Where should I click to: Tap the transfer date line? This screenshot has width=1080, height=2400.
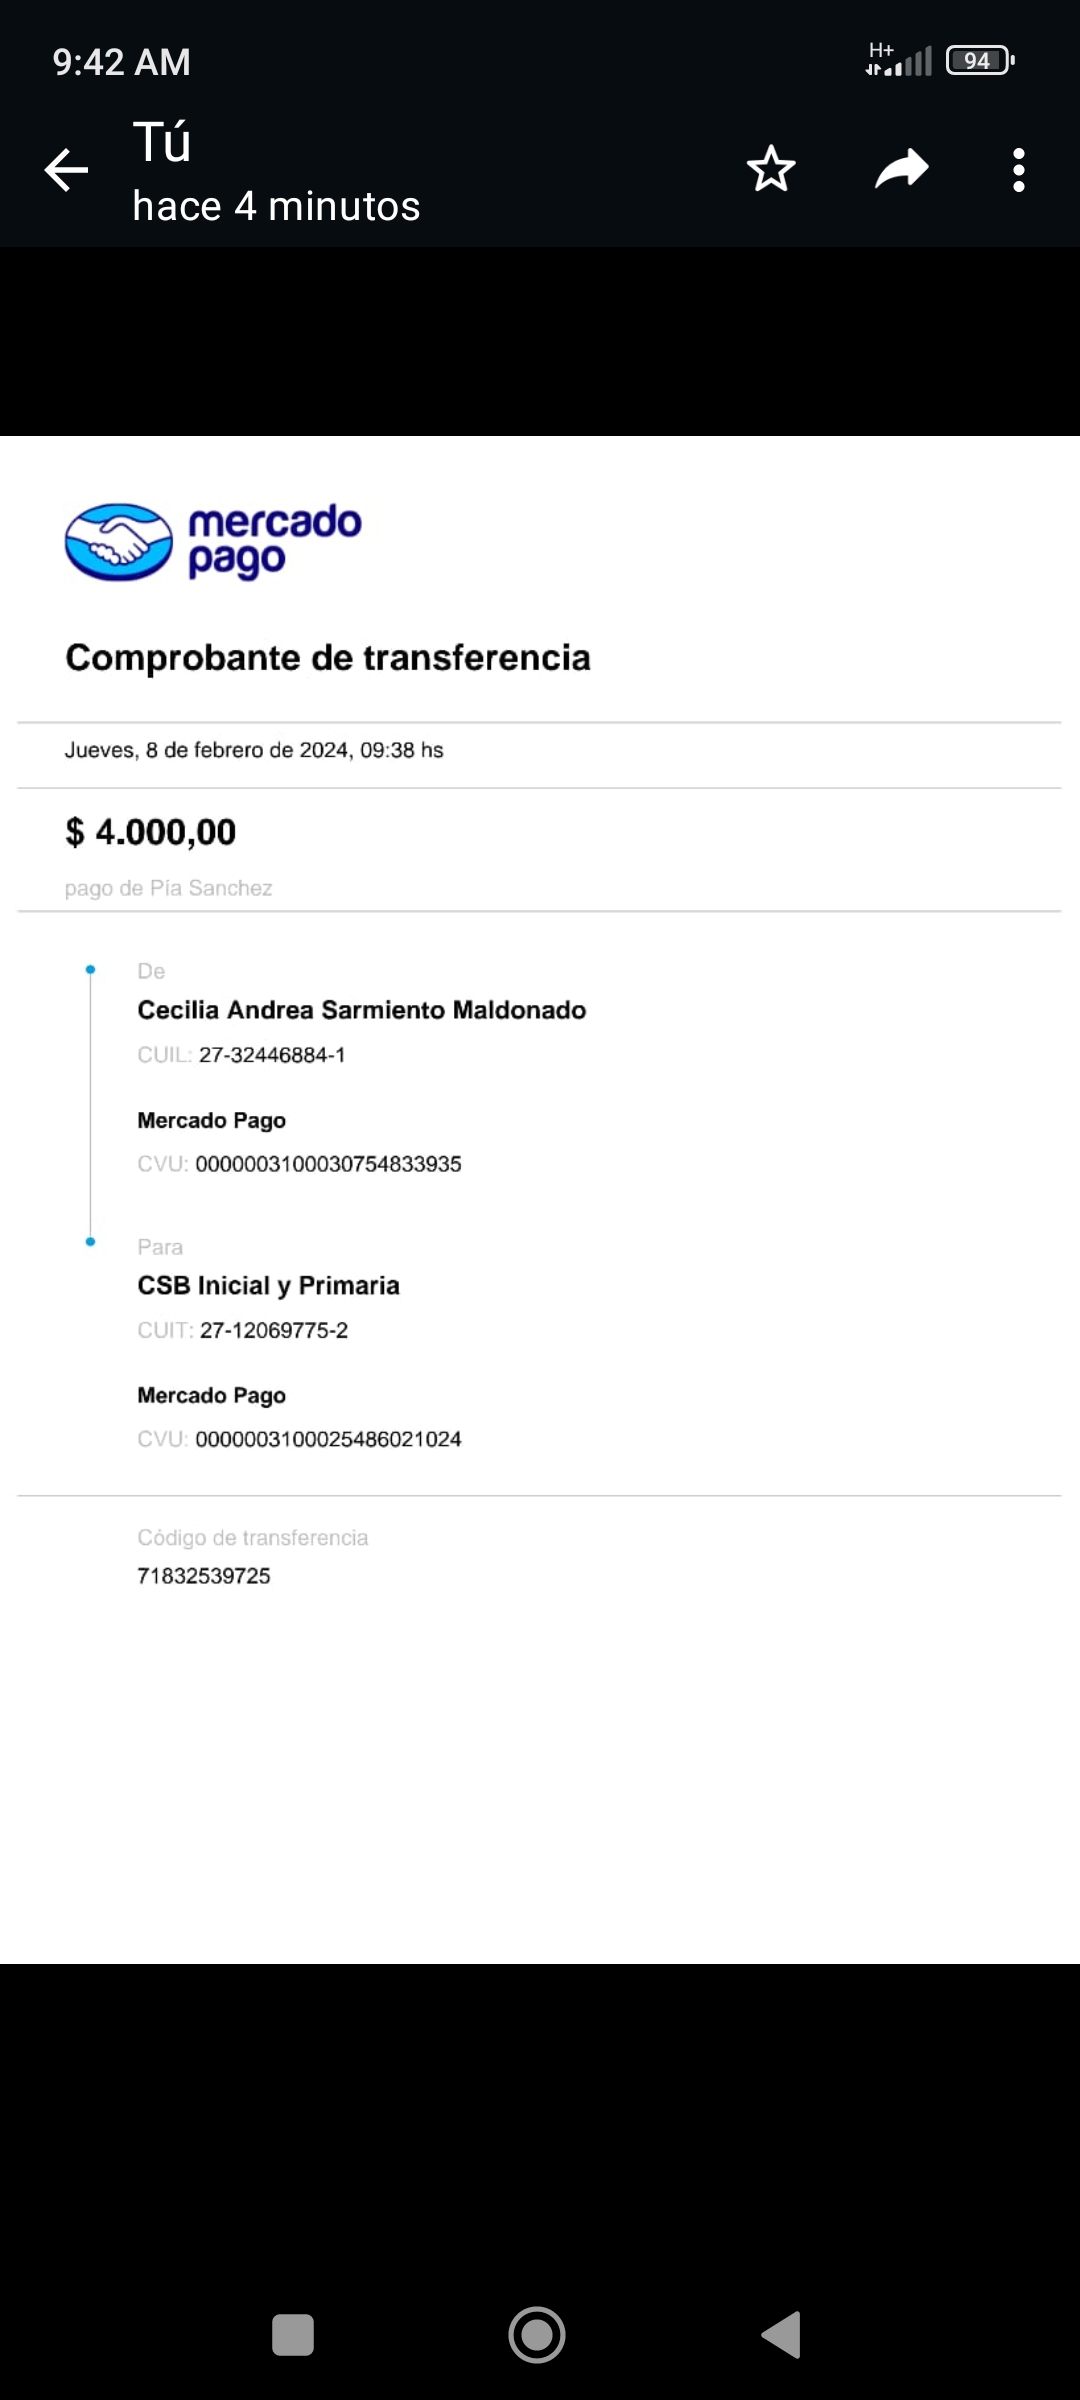[x=254, y=750]
